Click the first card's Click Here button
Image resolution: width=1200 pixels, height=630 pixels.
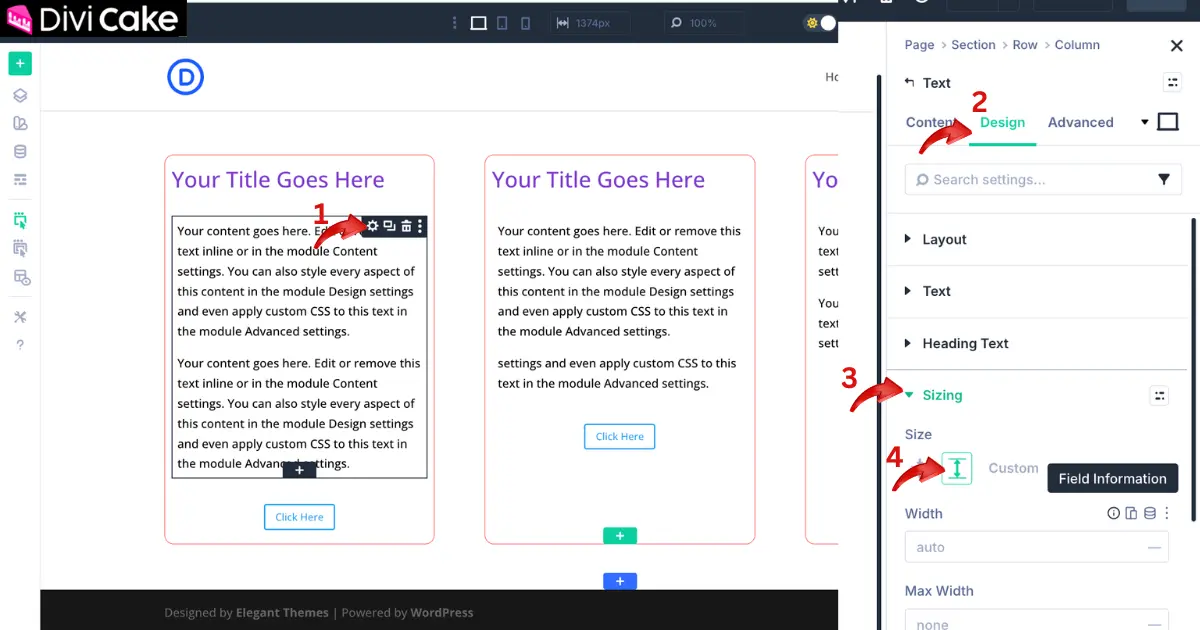tap(299, 517)
